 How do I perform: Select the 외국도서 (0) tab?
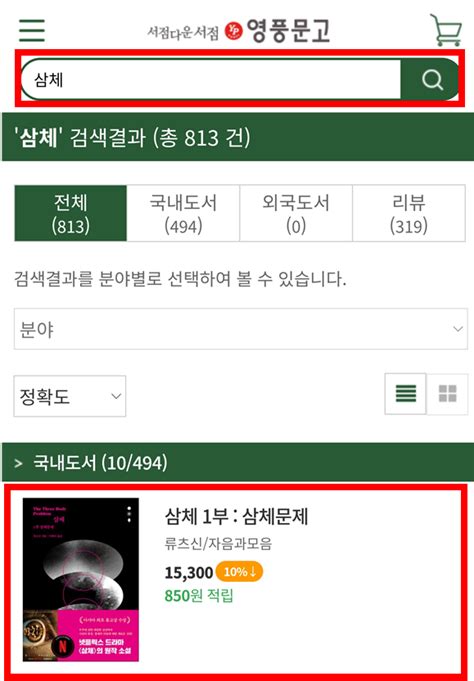[x=296, y=213]
